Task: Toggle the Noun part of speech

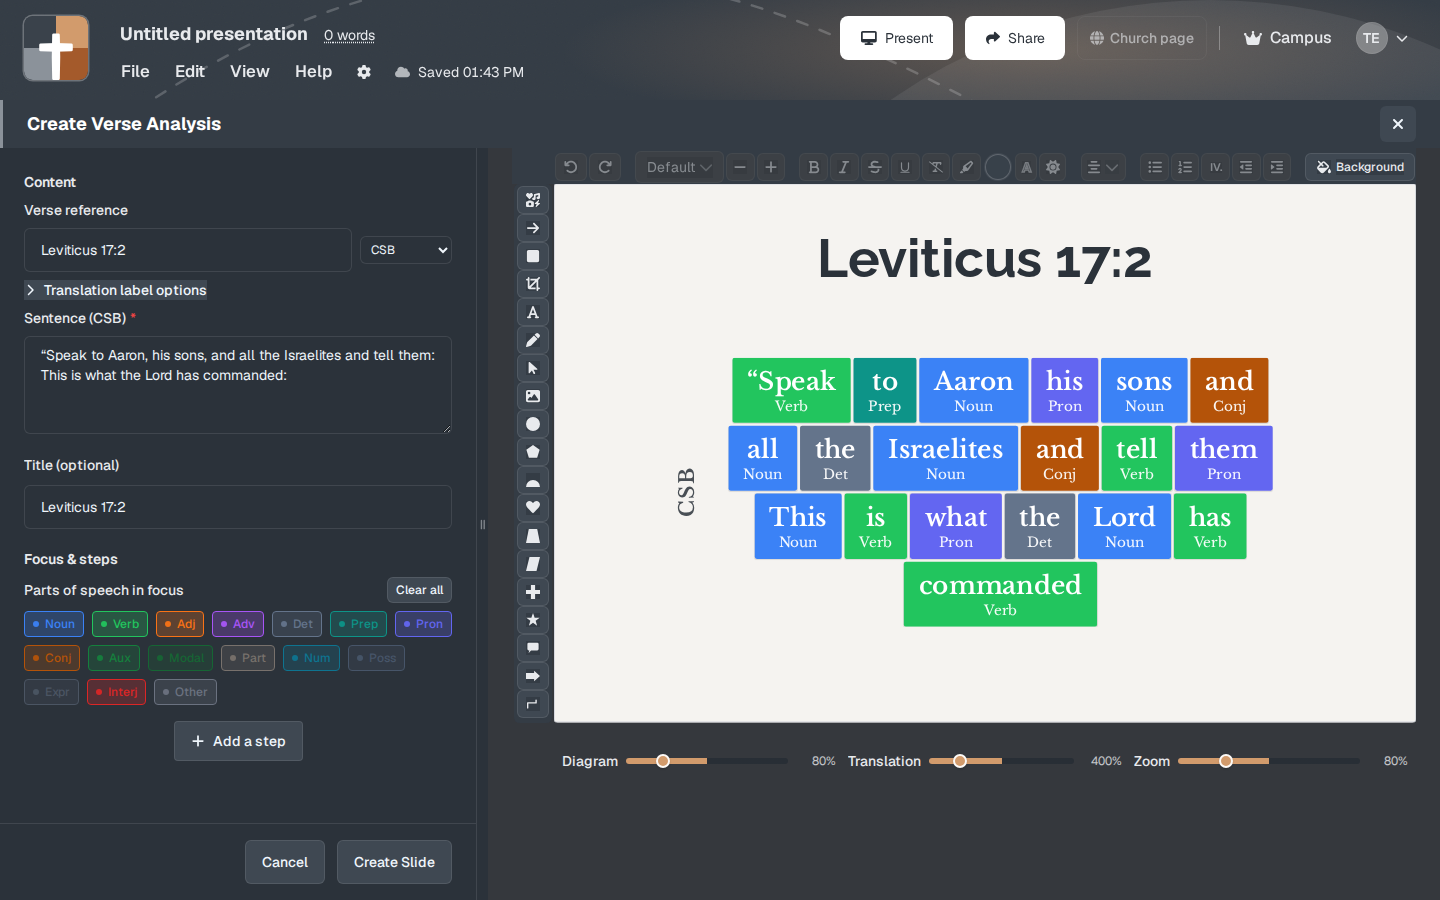Action: click(54, 624)
